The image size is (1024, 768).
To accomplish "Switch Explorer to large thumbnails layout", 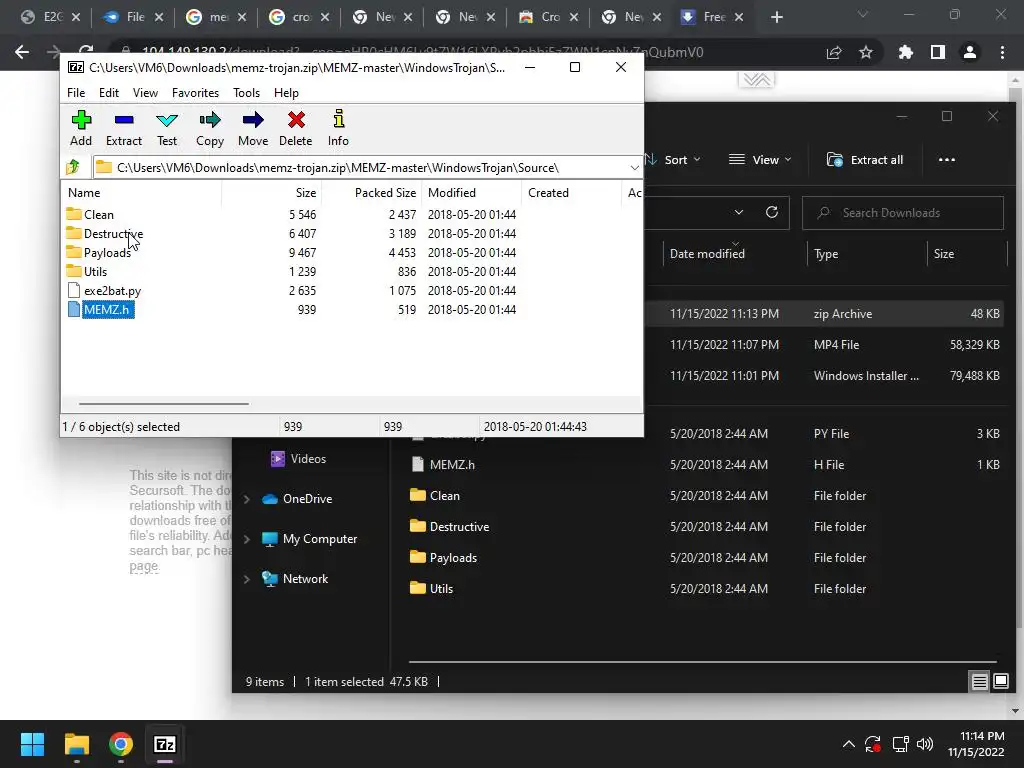I will tap(1000, 682).
